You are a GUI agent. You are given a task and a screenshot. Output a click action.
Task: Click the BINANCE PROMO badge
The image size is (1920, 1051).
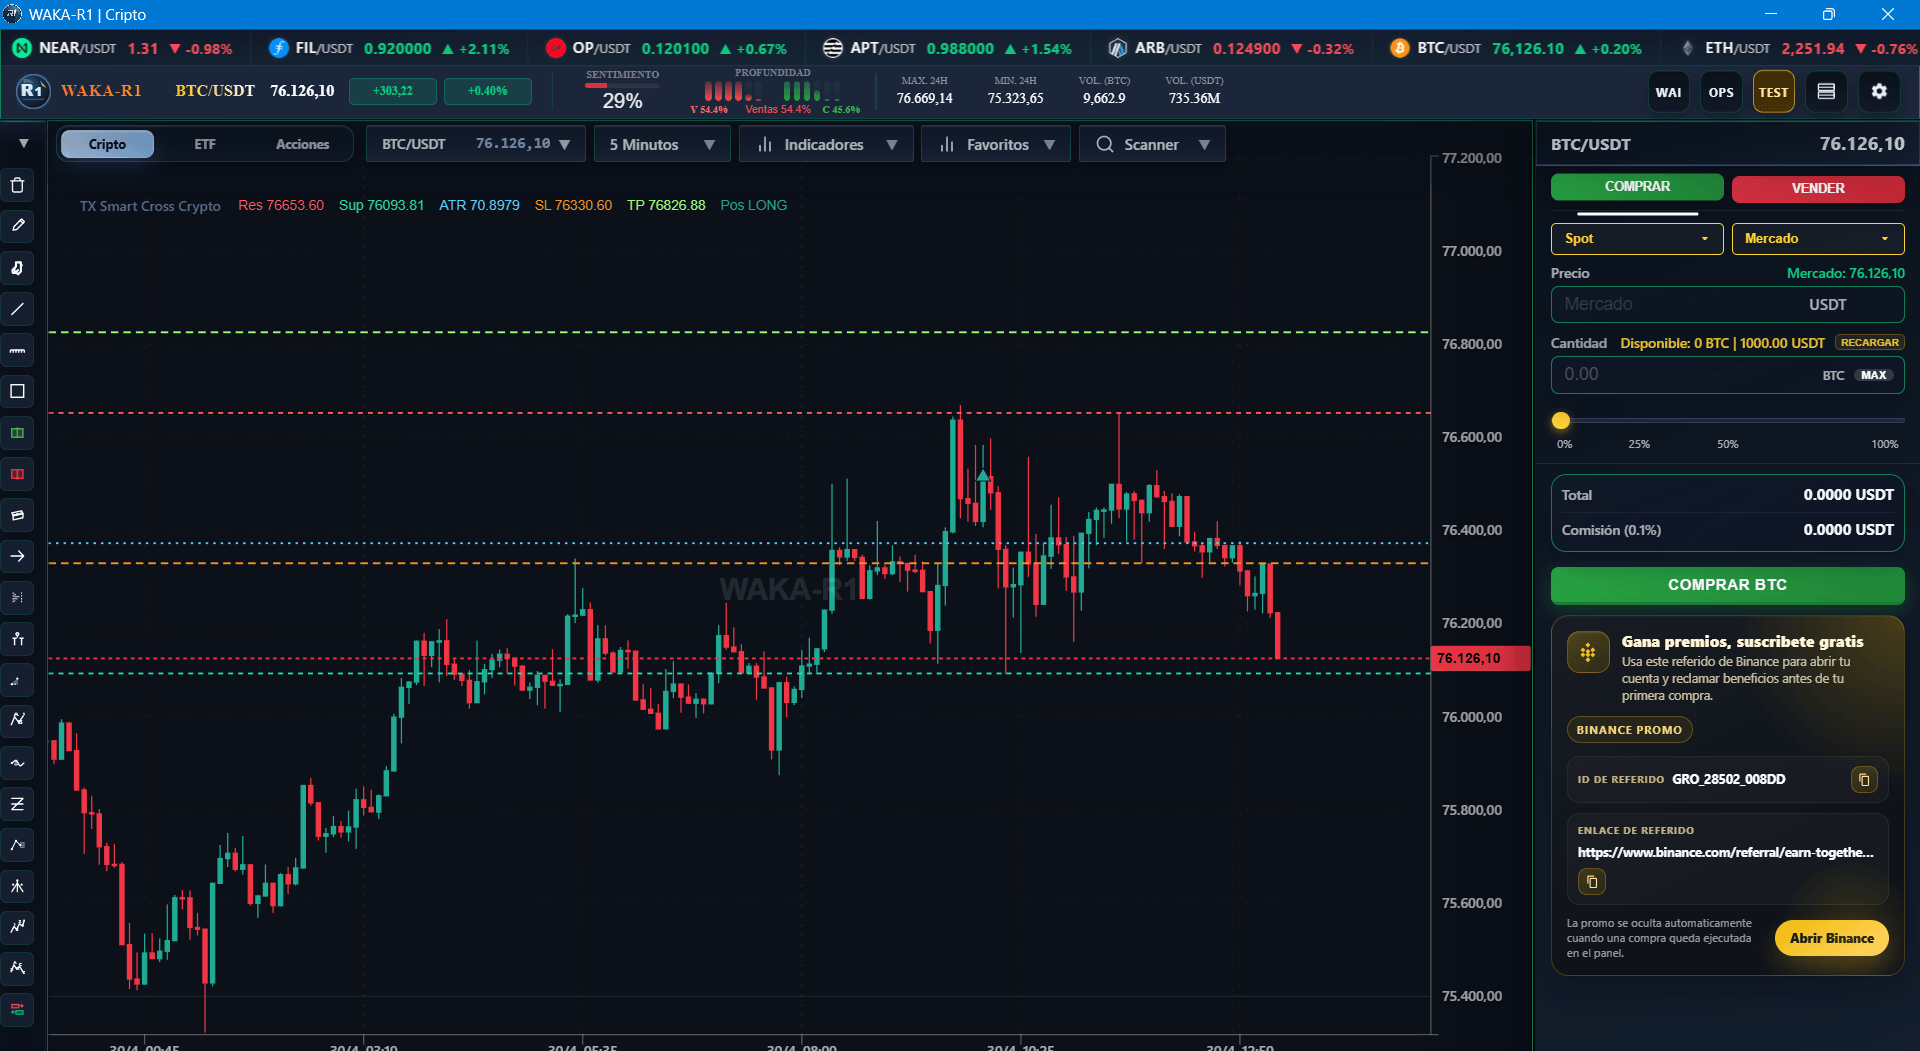click(1629, 730)
